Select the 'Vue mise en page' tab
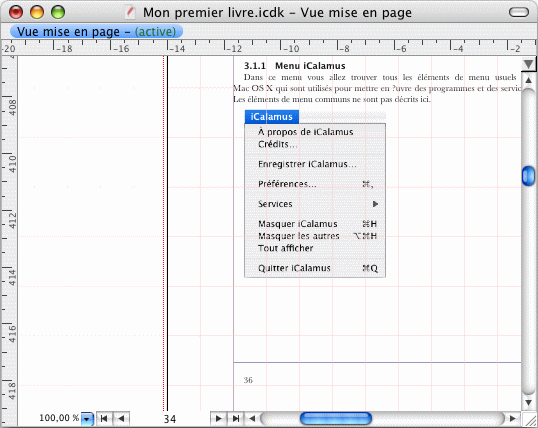This screenshot has width=538, height=428. [96, 32]
